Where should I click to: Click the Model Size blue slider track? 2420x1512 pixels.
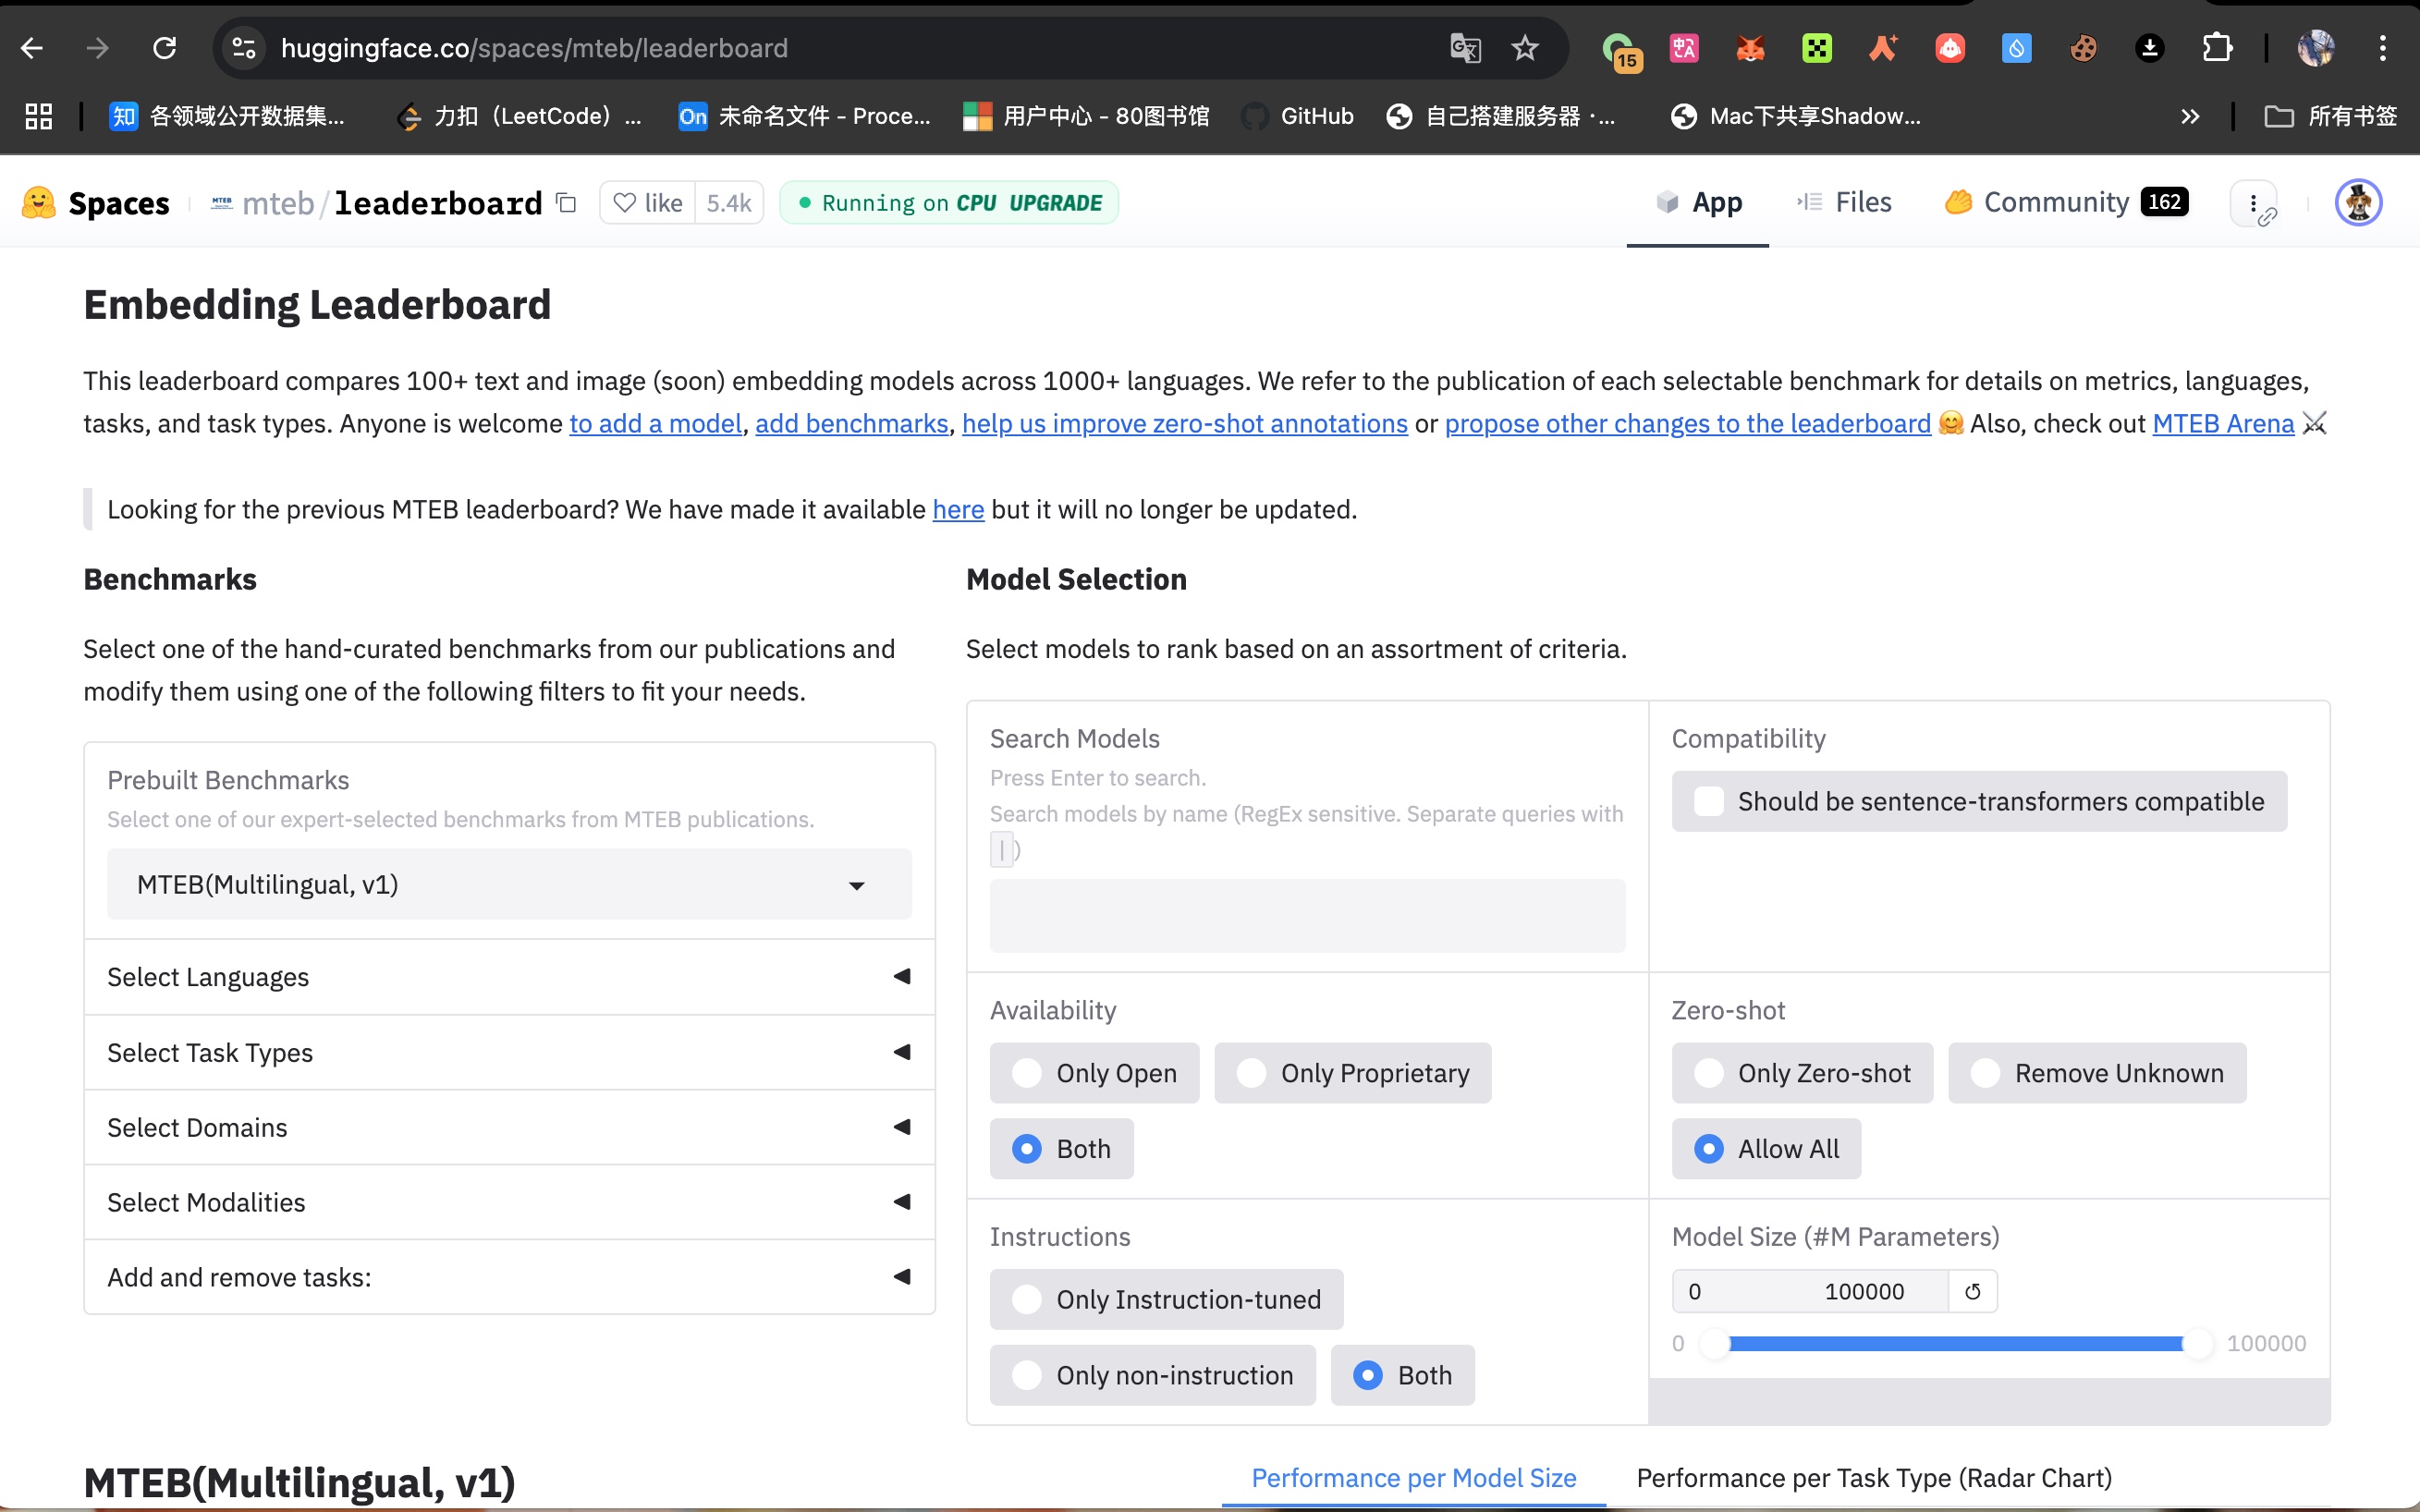[1956, 1343]
